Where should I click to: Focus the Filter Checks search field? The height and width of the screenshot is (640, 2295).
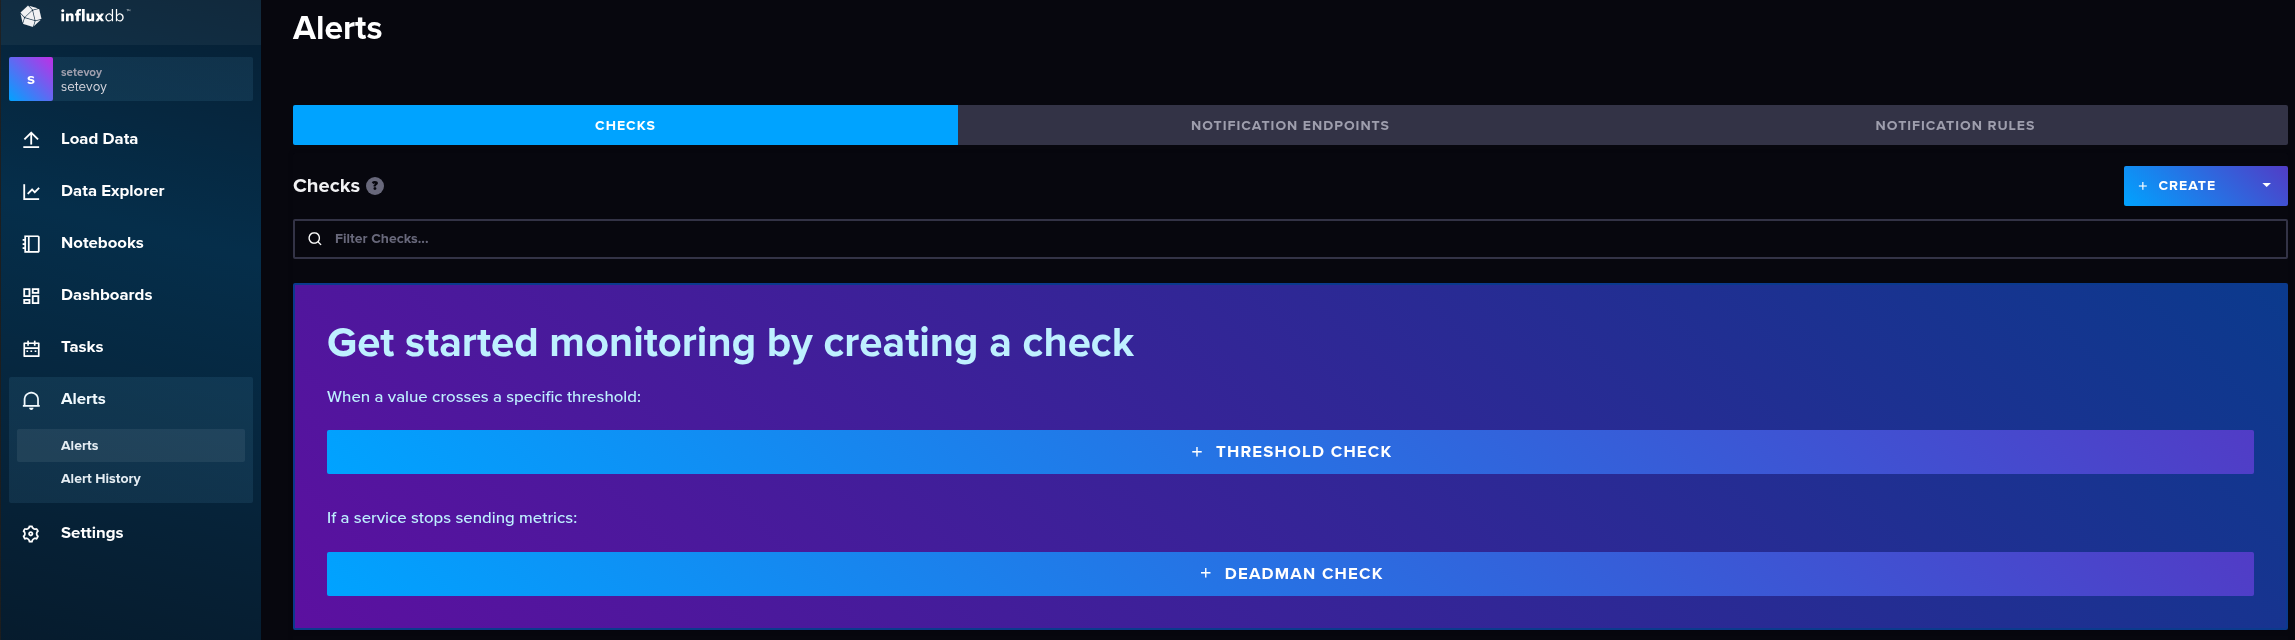coord(1300,239)
